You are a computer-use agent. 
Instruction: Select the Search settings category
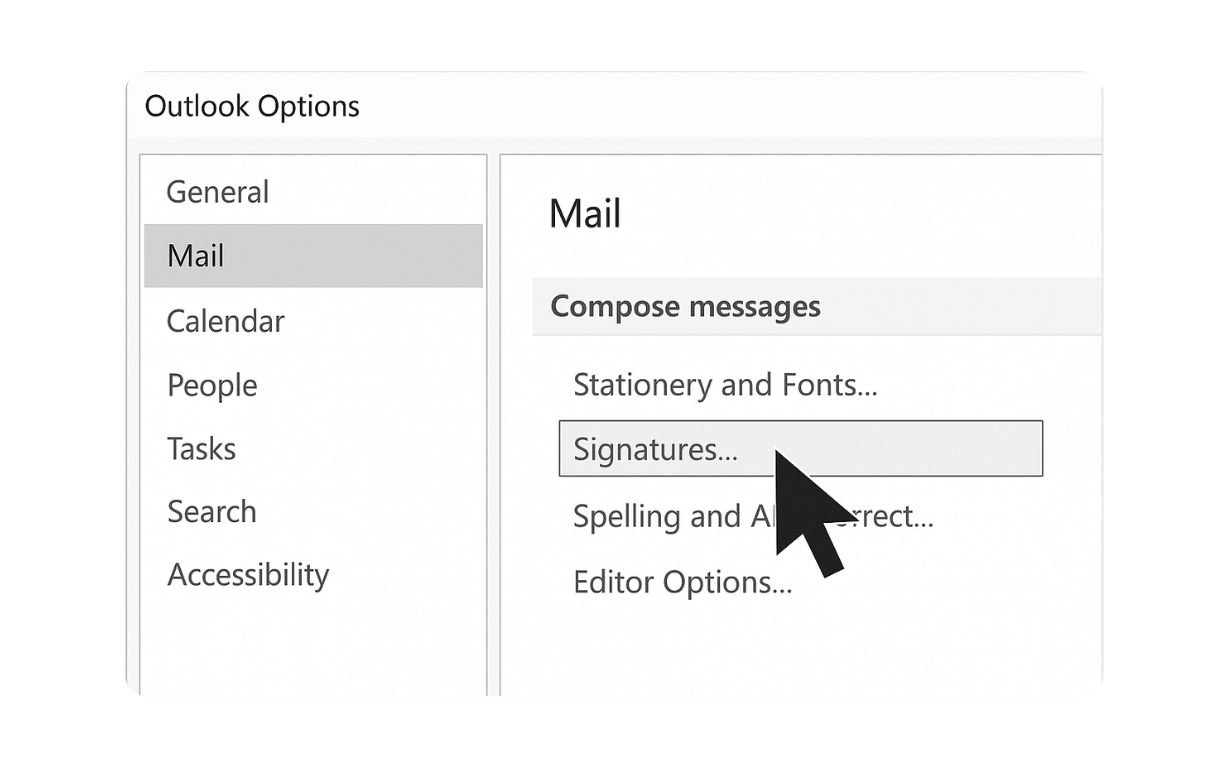212,512
